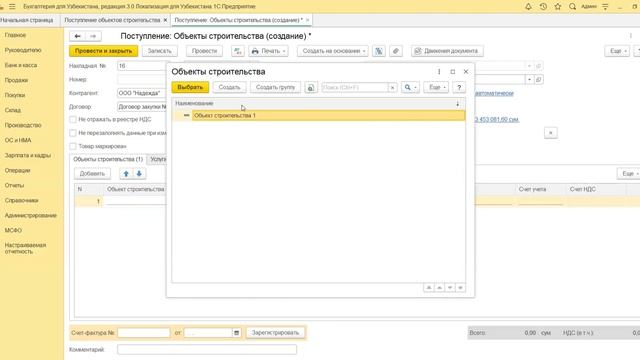This screenshot has width=640, height=360.
Task: Open help with the question mark button
Action: coord(459,87)
